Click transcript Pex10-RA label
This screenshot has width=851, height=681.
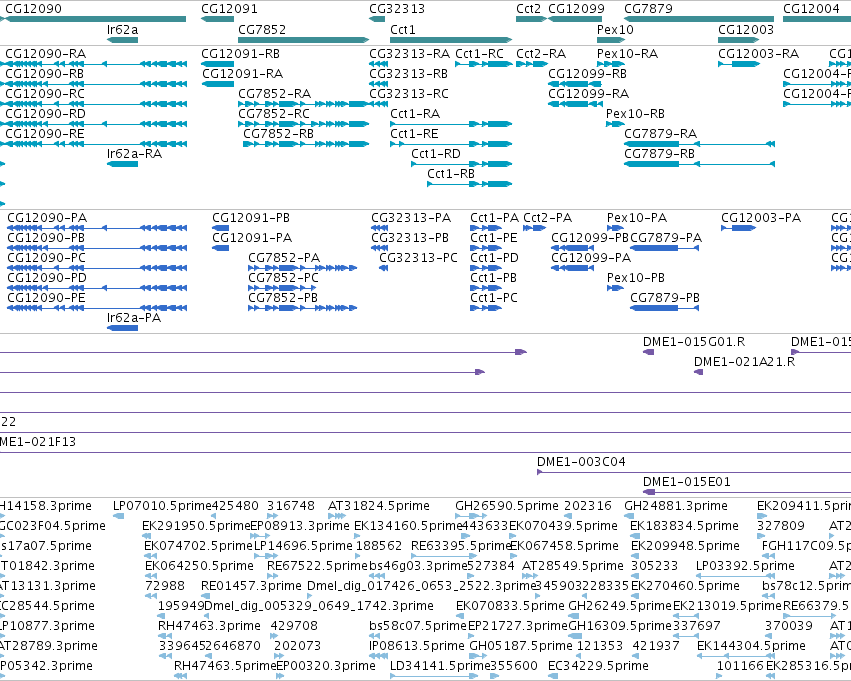tap(627, 54)
